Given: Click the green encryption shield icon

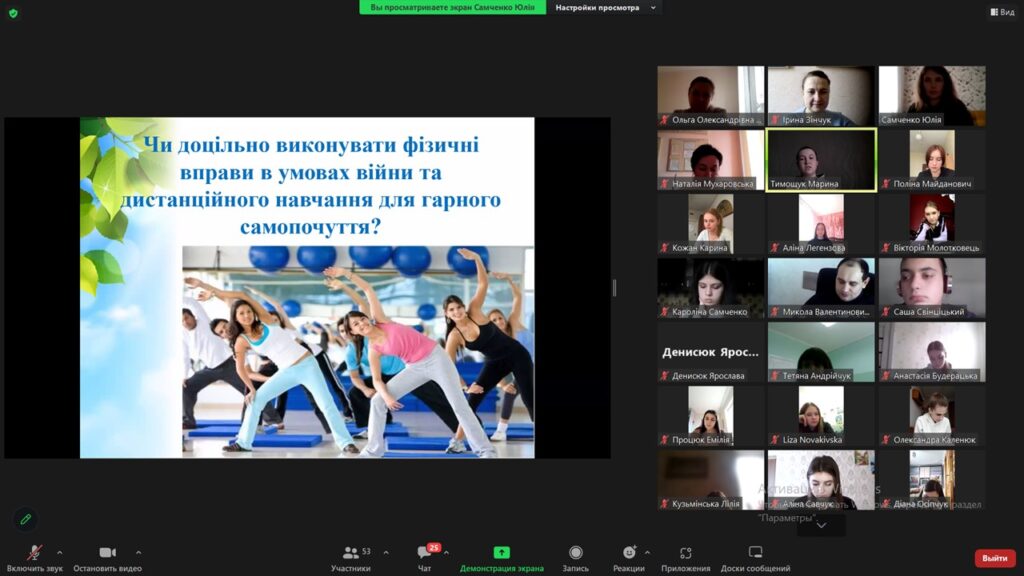Looking at the screenshot, I should click(13, 12).
